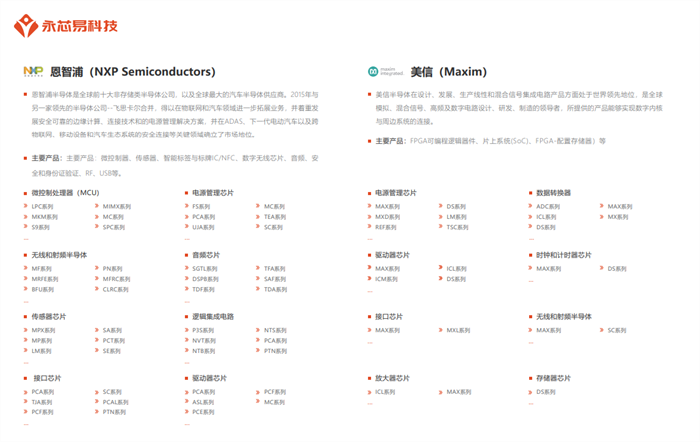Open MXL系列 under Maxim 接口芯片

(x=458, y=330)
